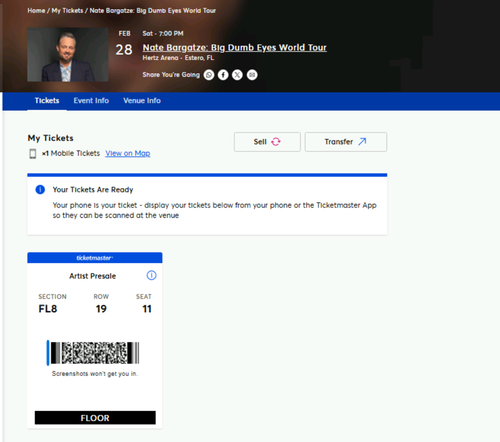Viewport: 500px width, 442px height.
Task: Open the Venue Info tab
Action: [x=142, y=101]
